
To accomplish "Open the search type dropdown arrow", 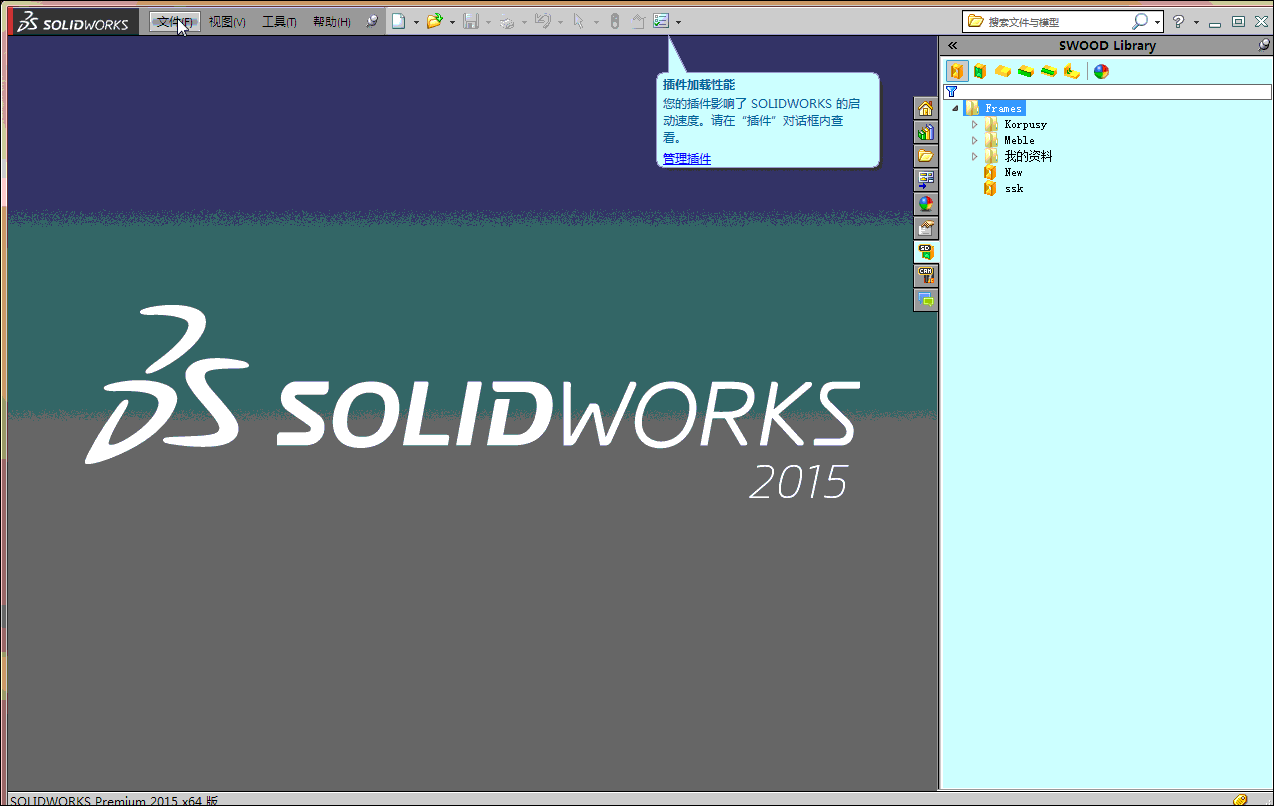I will (x=1157, y=22).
